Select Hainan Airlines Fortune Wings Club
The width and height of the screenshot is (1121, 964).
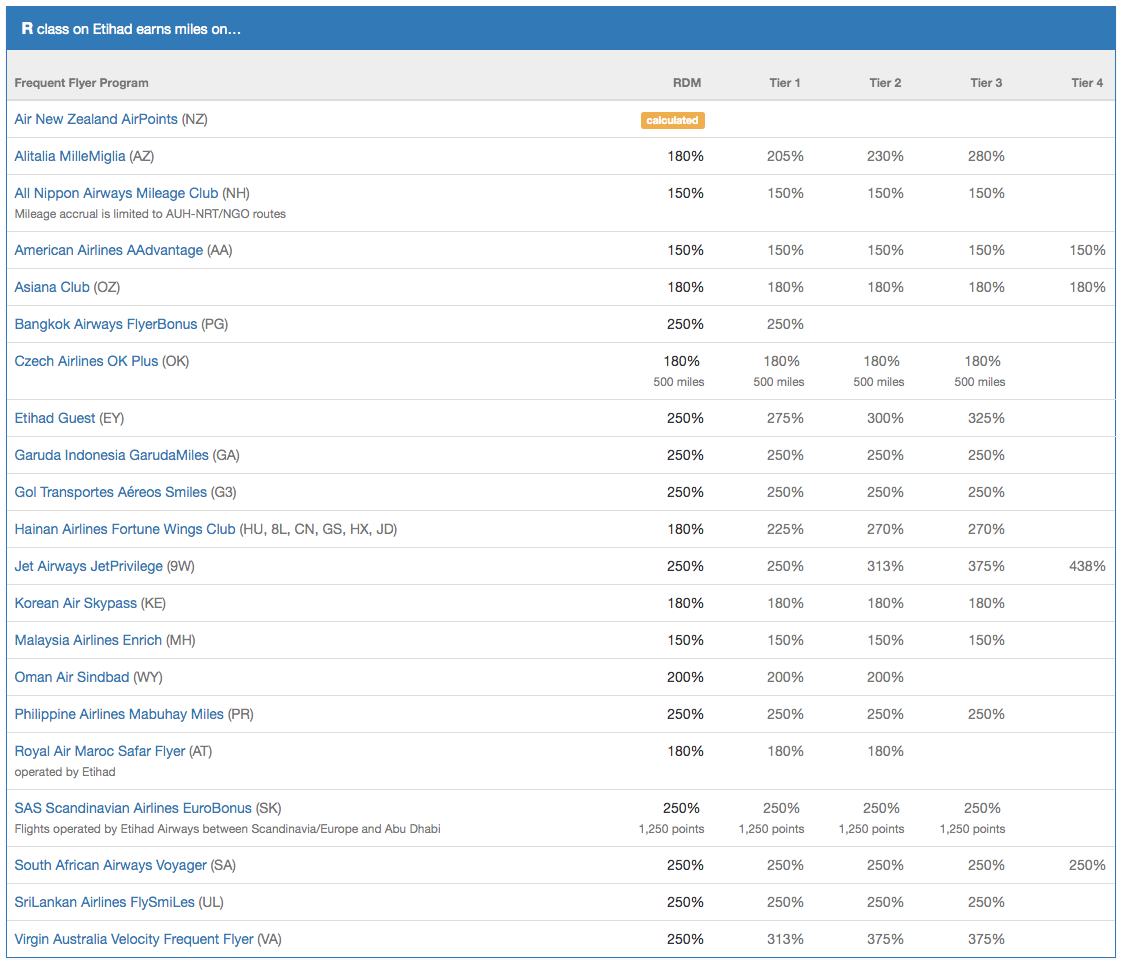pyautogui.click(x=125, y=529)
